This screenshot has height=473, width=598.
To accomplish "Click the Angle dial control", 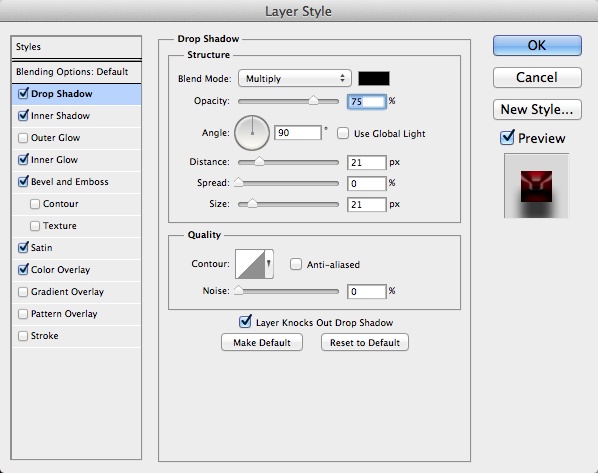I will [252, 133].
